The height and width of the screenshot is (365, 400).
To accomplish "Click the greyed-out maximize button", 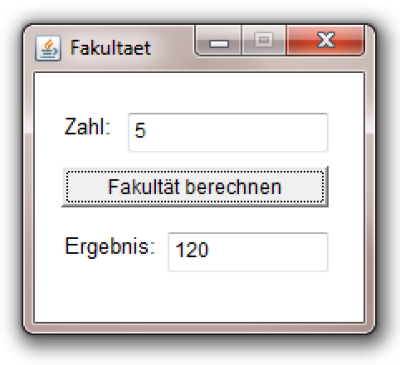I will [x=264, y=40].
